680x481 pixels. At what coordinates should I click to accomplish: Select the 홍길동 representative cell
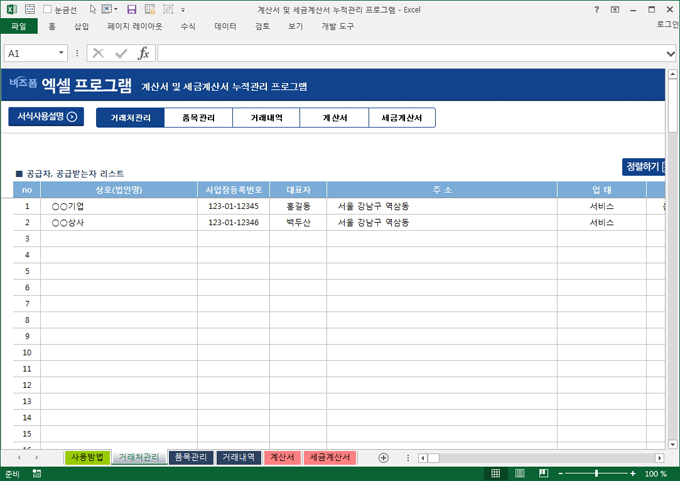(298, 206)
